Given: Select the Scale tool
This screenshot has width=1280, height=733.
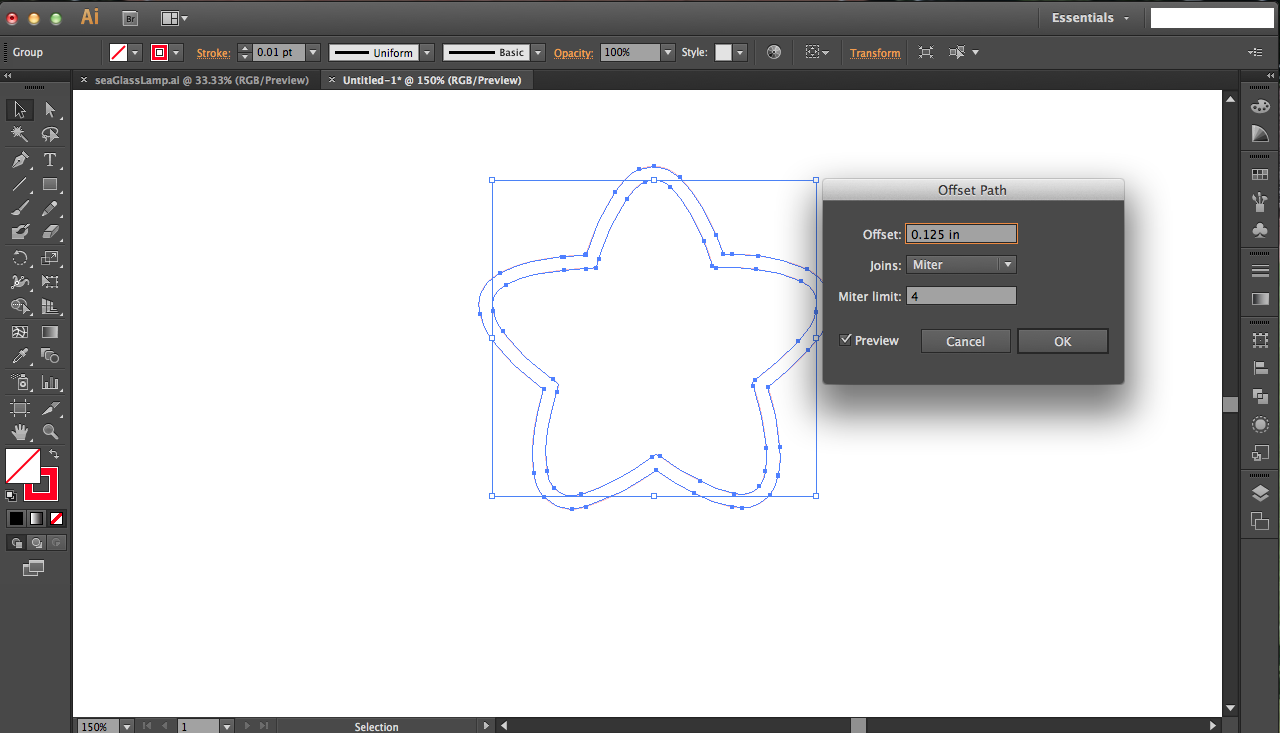Looking at the screenshot, I should tap(50, 258).
